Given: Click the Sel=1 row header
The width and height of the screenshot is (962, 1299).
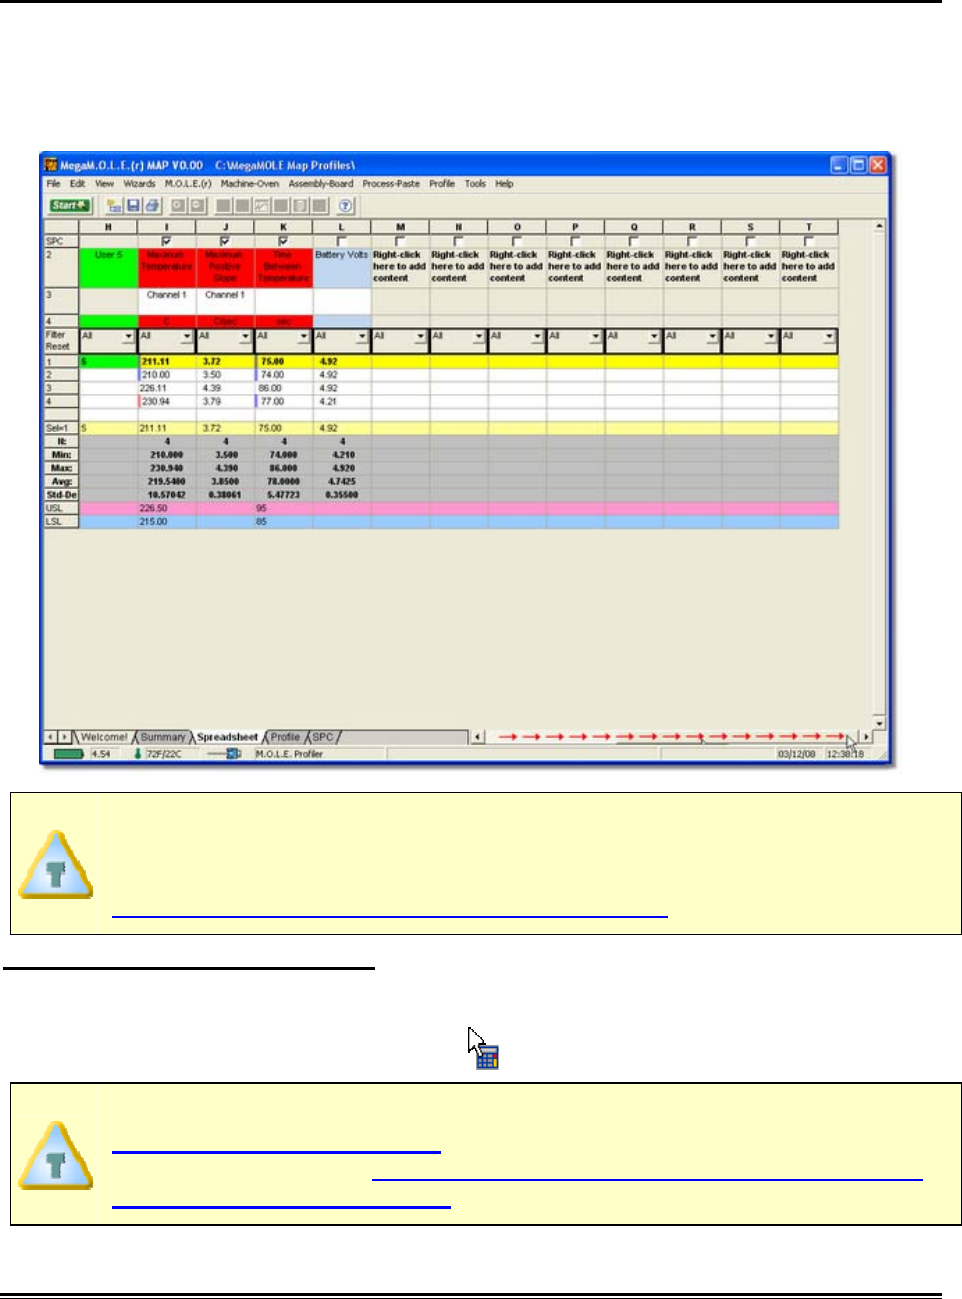Looking at the screenshot, I should tap(61, 428).
